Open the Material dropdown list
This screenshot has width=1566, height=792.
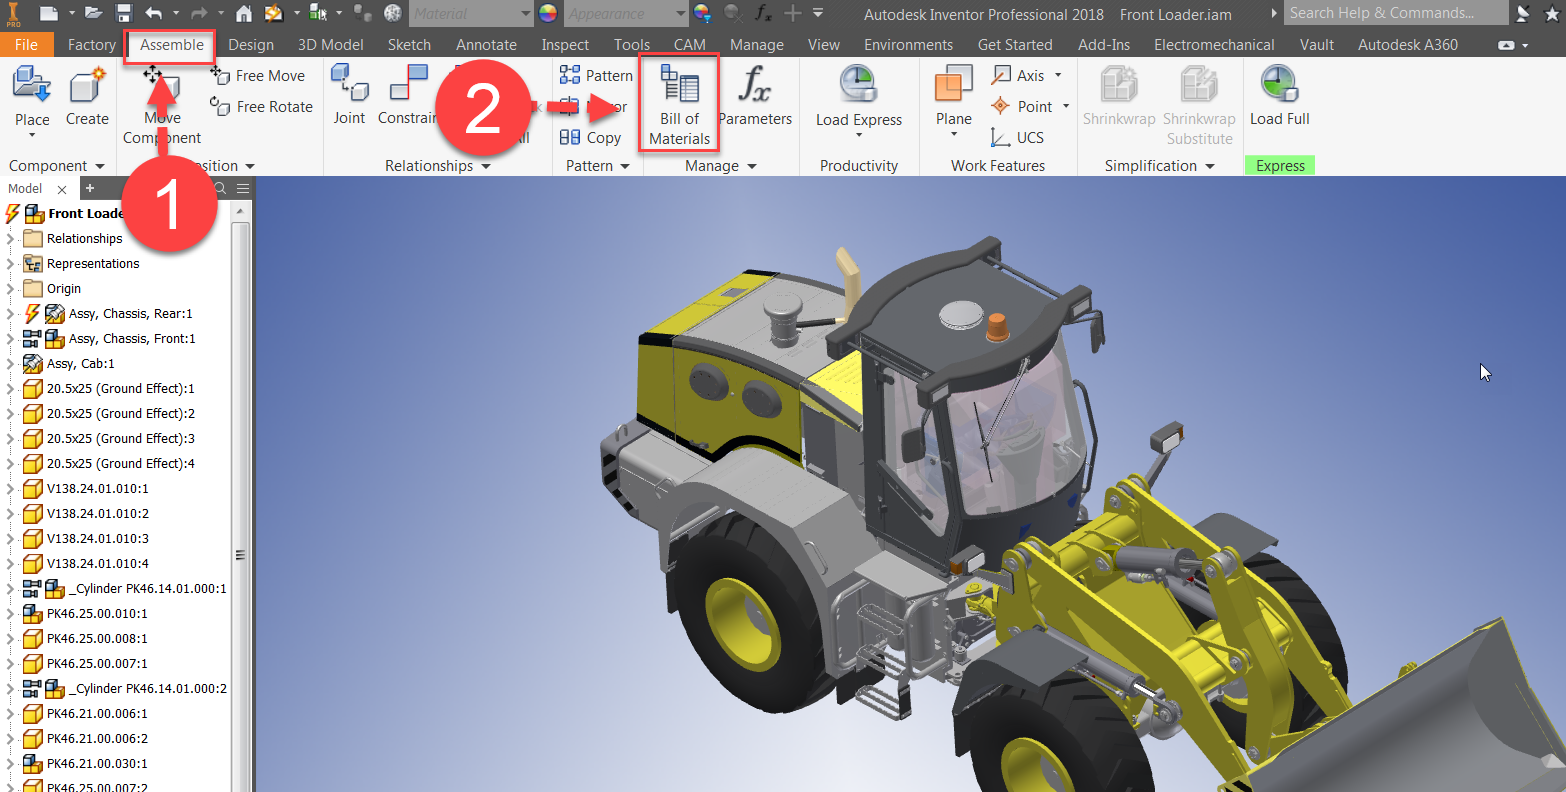pos(525,13)
